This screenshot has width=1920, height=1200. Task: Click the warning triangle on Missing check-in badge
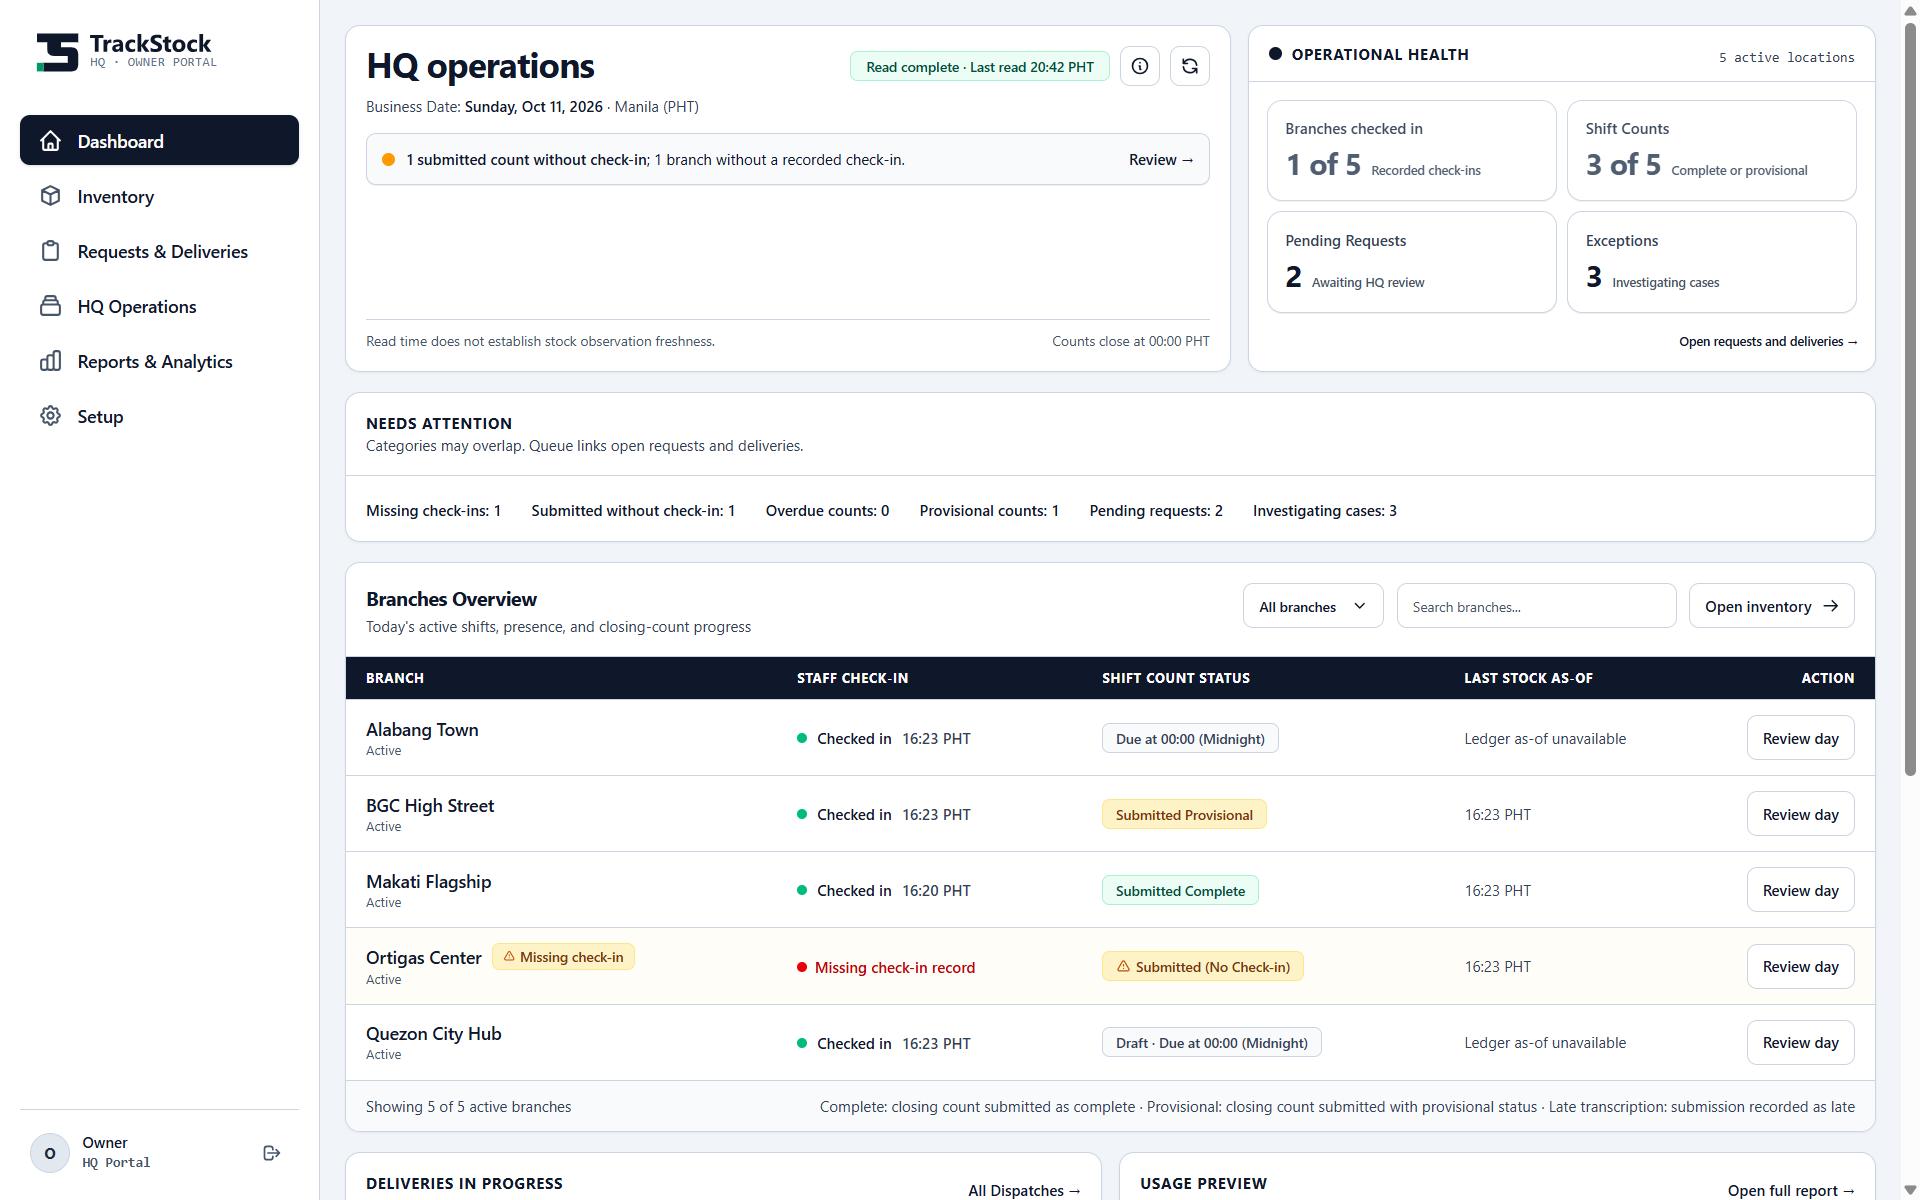[x=509, y=957]
